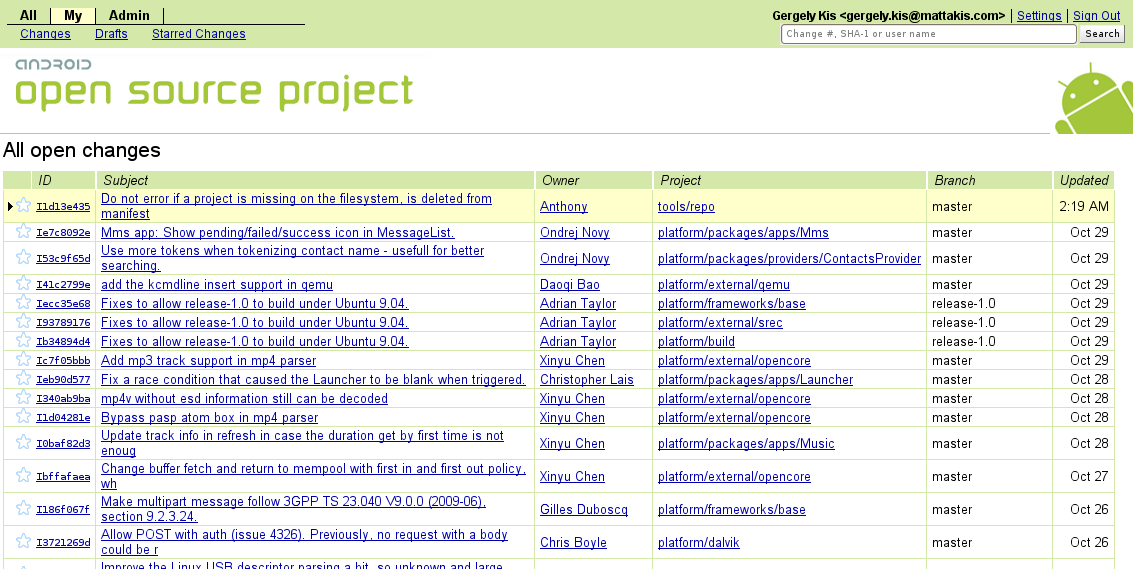Open the tools/repo project link
Viewport: 1133px width, 569px height.
coord(686,207)
